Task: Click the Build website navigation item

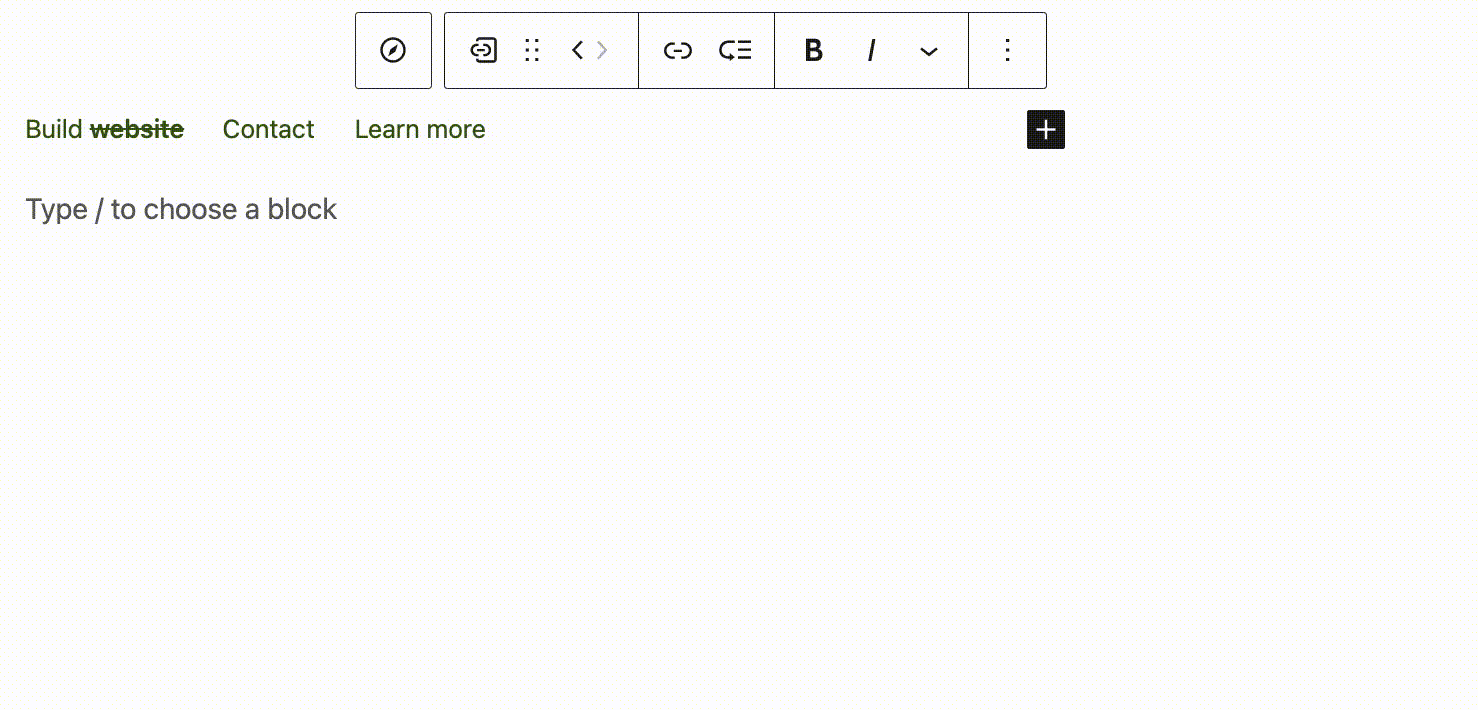Action: tap(104, 129)
